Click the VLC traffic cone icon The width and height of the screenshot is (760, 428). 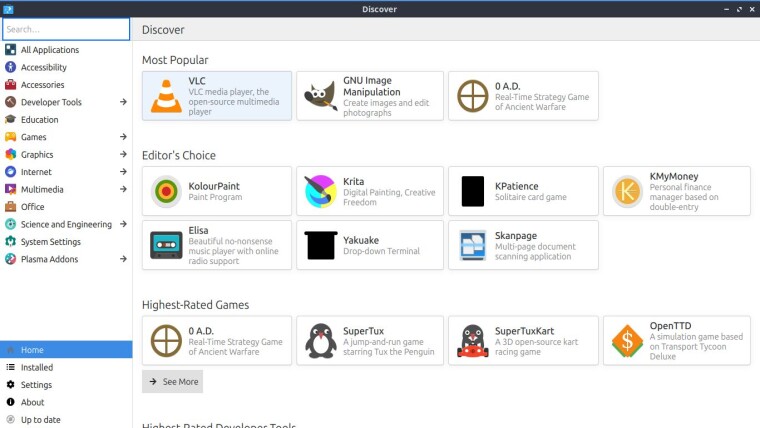click(x=166, y=96)
